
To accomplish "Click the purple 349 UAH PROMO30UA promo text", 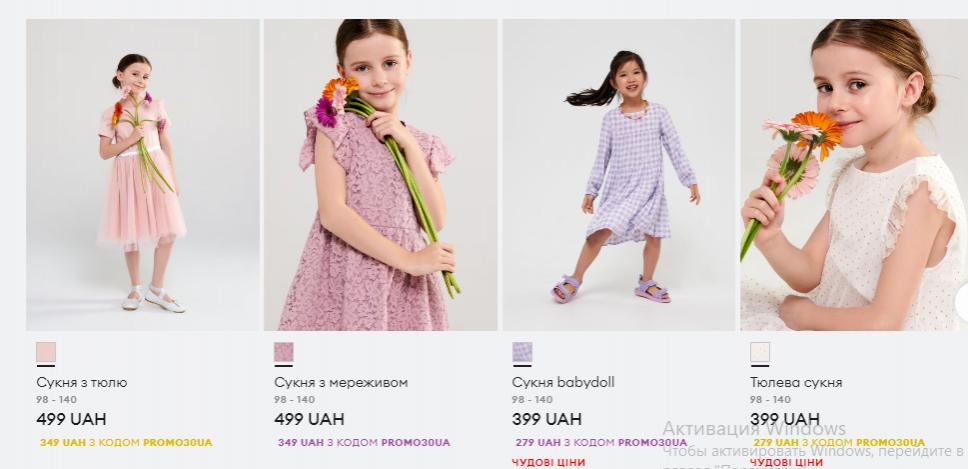I will [364, 442].
